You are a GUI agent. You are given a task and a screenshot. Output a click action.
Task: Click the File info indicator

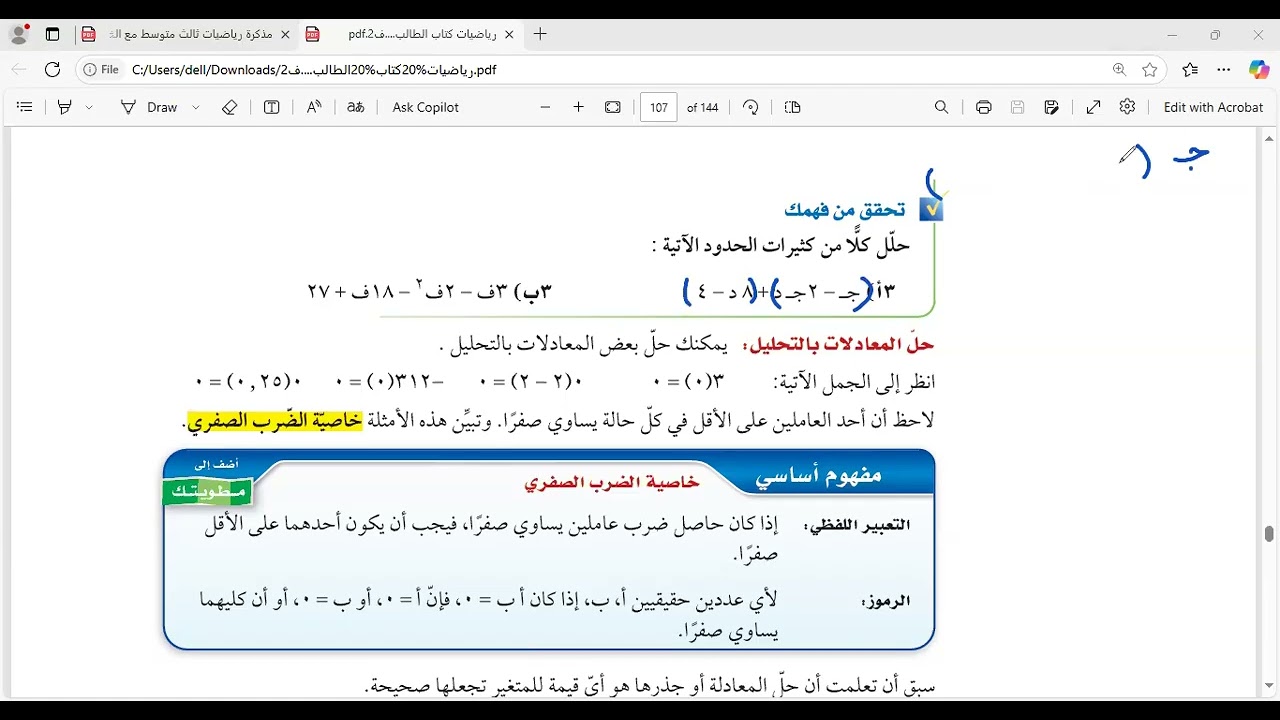(x=101, y=70)
